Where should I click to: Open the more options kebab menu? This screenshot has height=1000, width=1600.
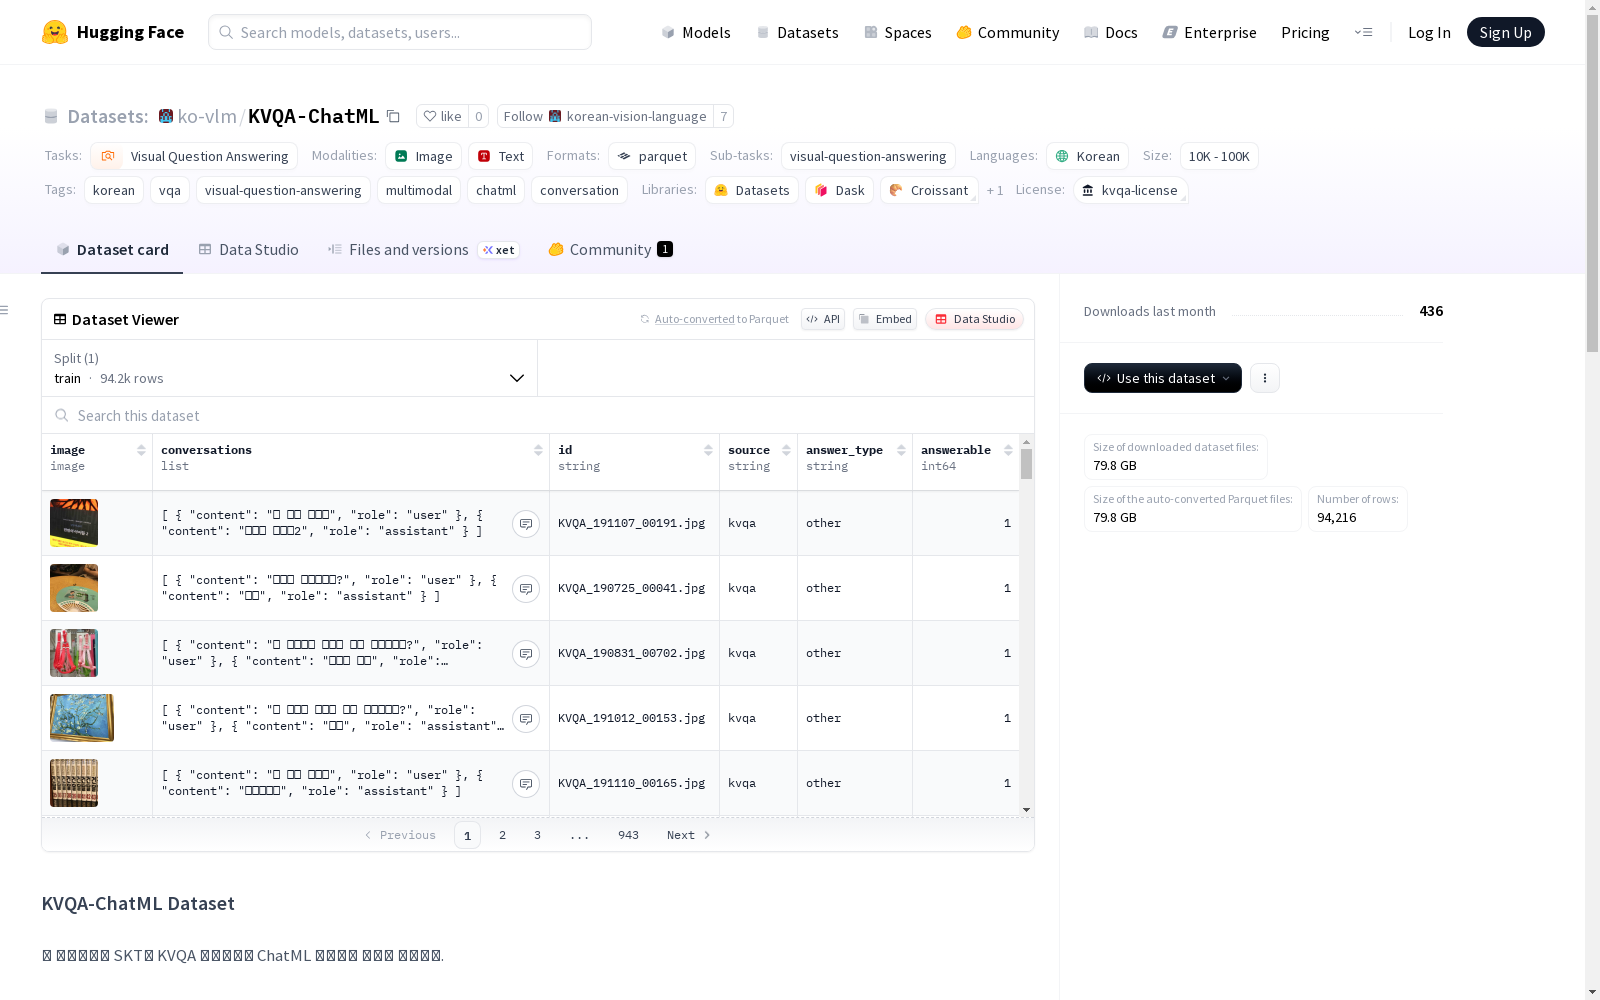(x=1265, y=378)
